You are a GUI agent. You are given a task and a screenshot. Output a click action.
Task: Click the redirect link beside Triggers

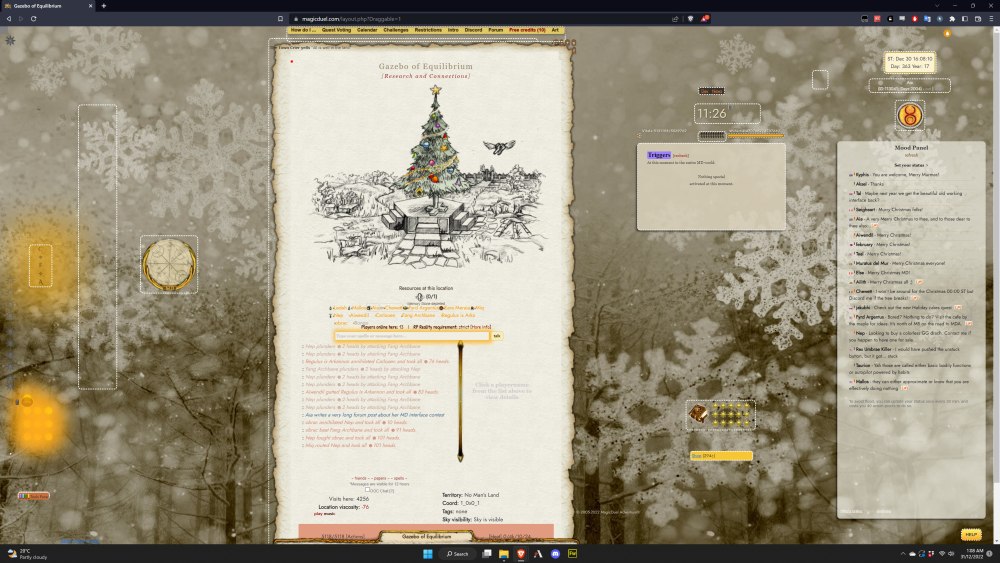coord(680,156)
